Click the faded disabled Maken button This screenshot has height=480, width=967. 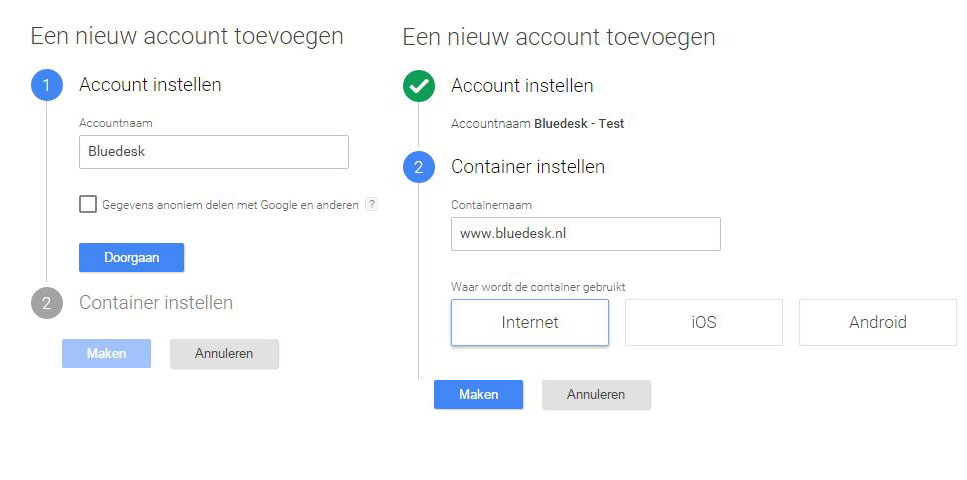(106, 353)
